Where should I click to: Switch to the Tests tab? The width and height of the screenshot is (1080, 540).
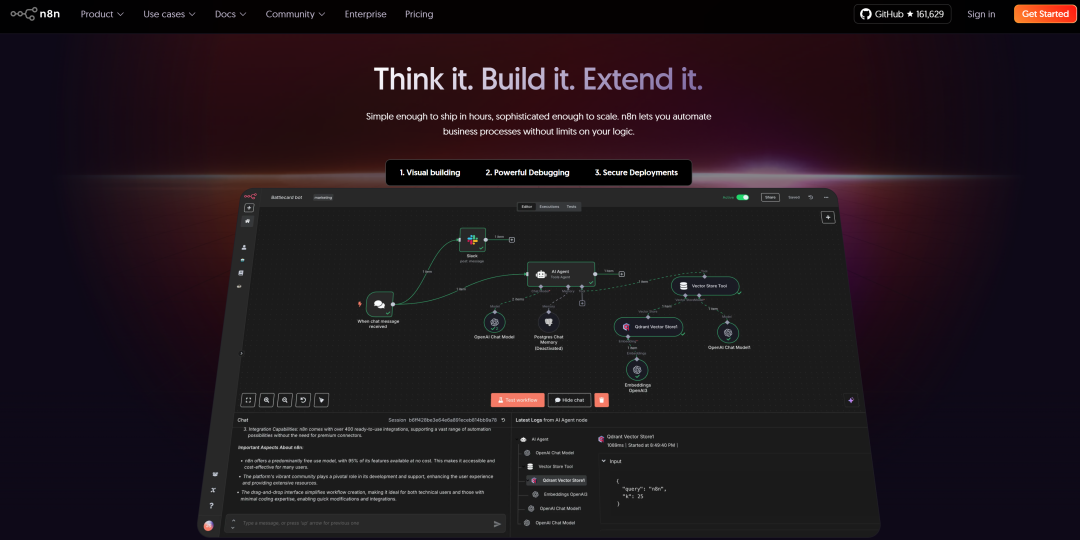coord(572,207)
